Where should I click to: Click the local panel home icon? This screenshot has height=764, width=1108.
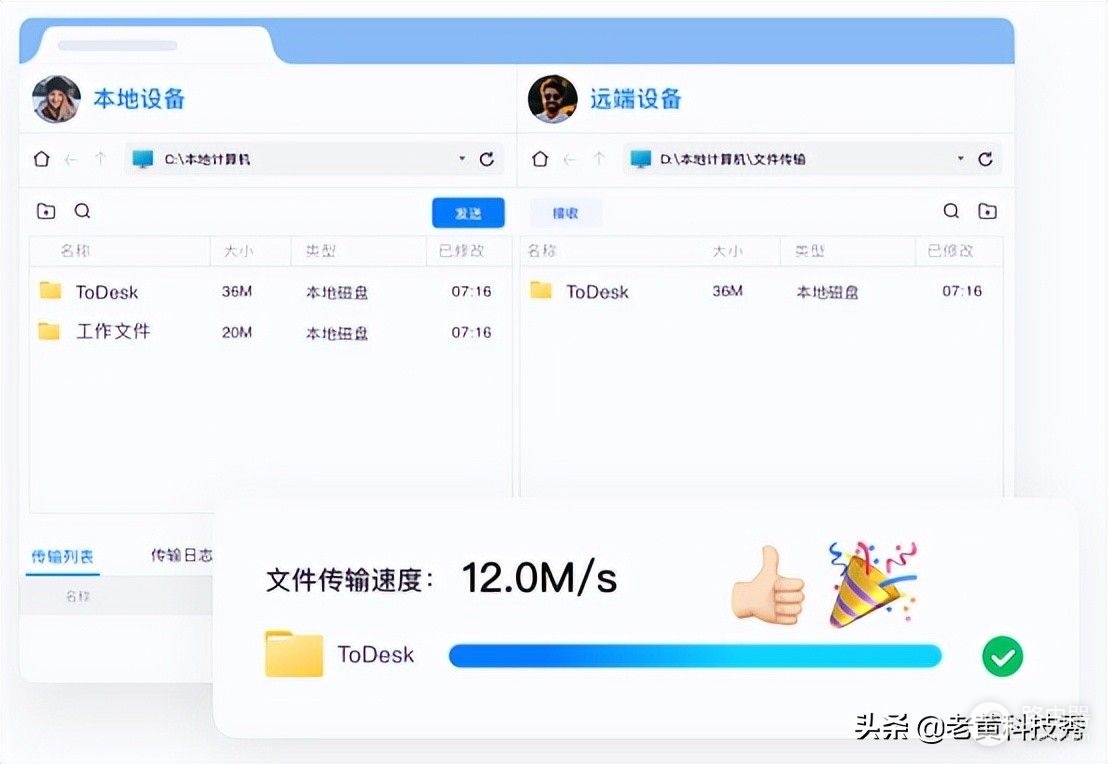pos(42,159)
